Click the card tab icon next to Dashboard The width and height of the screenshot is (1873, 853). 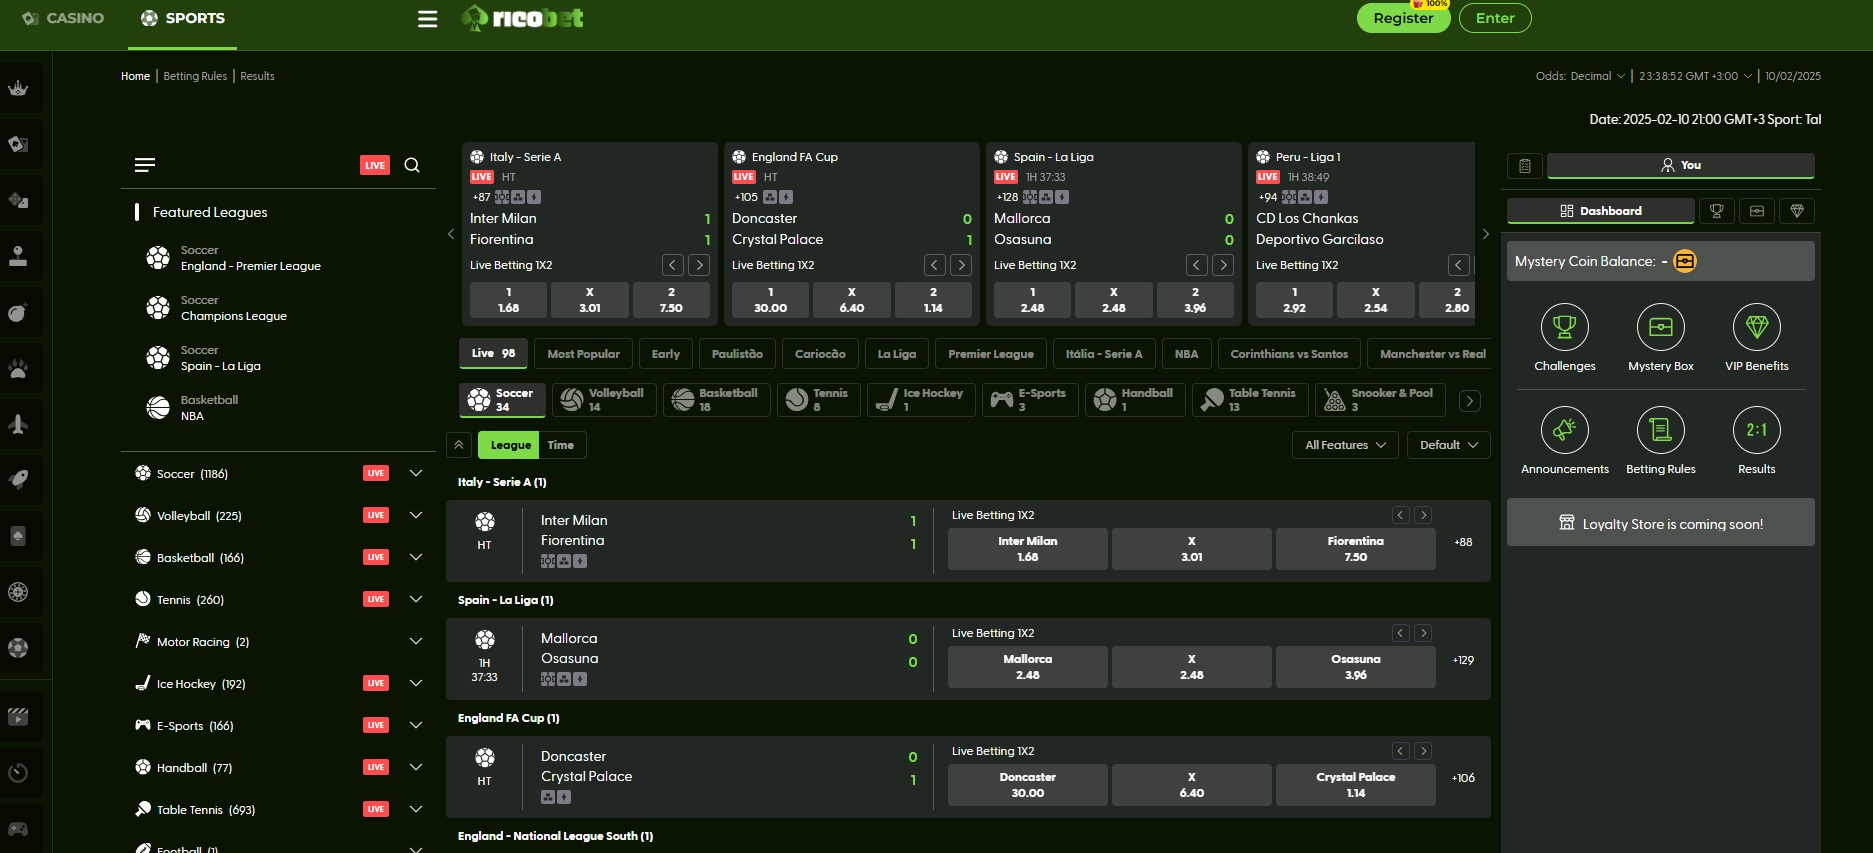click(1757, 211)
